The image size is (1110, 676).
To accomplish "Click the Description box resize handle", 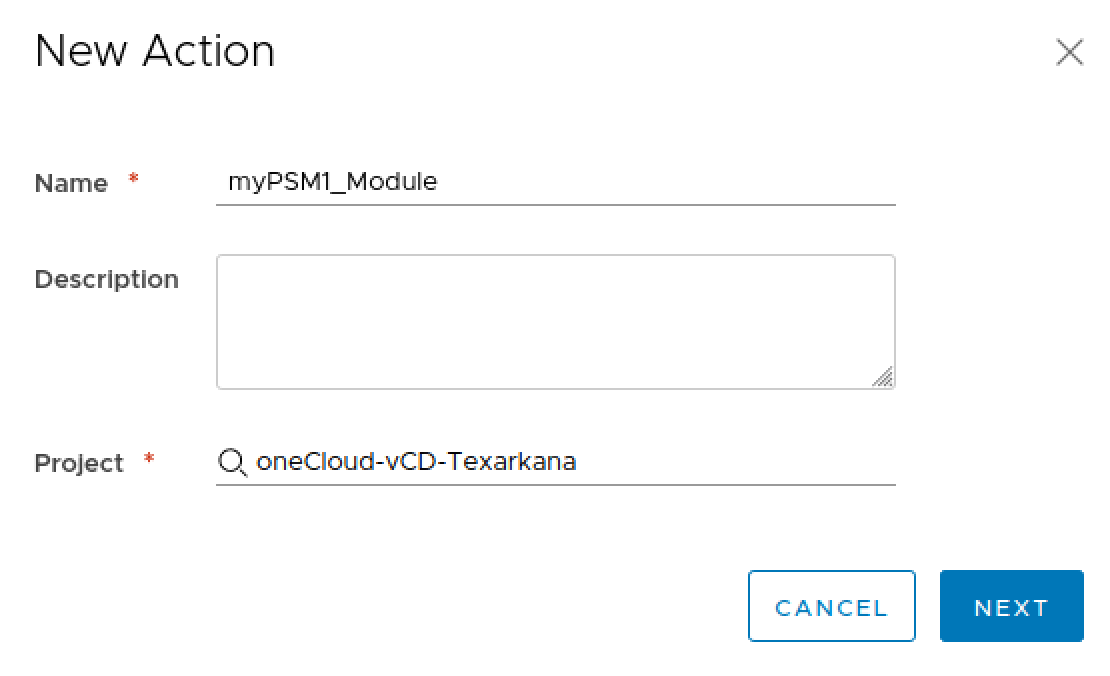I will click(x=882, y=377).
